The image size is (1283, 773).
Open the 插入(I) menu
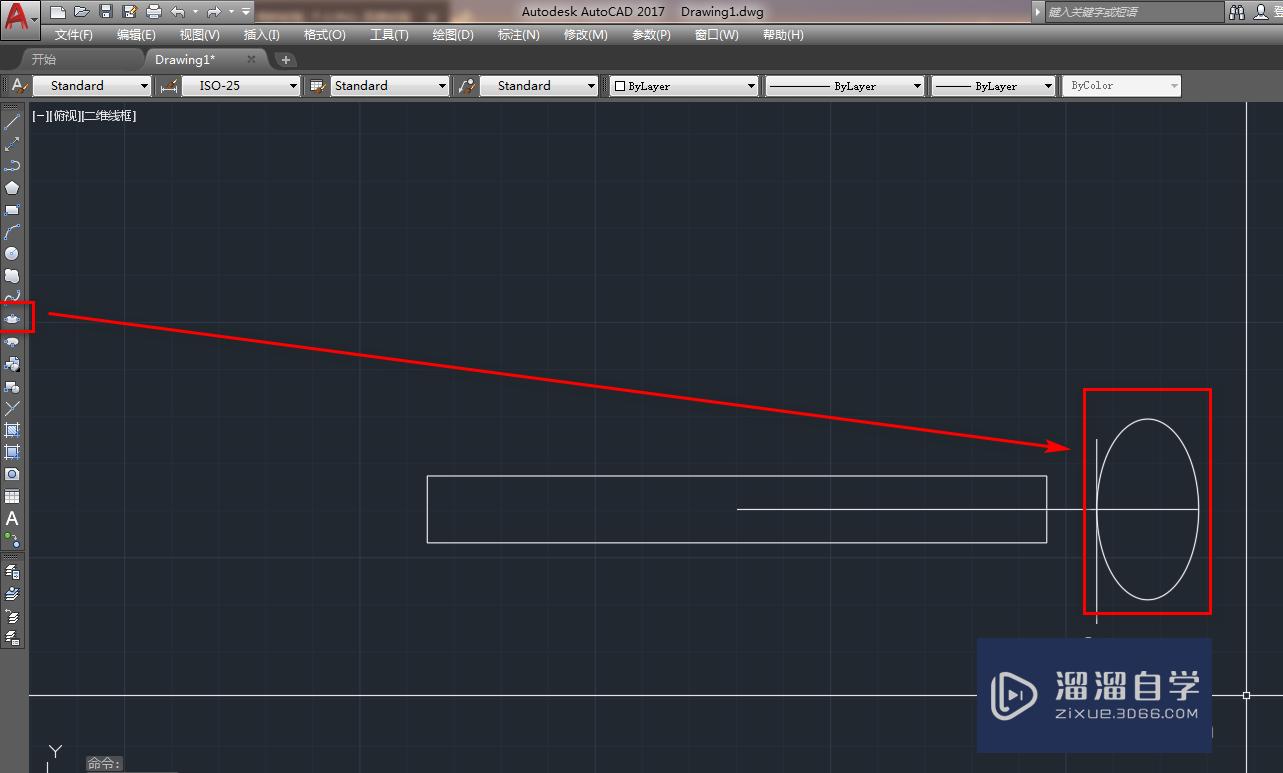(x=262, y=35)
